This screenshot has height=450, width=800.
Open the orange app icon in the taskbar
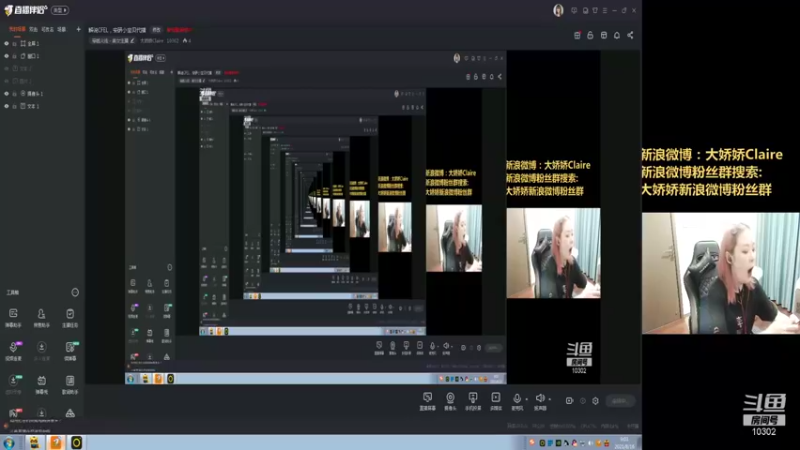pos(56,442)
